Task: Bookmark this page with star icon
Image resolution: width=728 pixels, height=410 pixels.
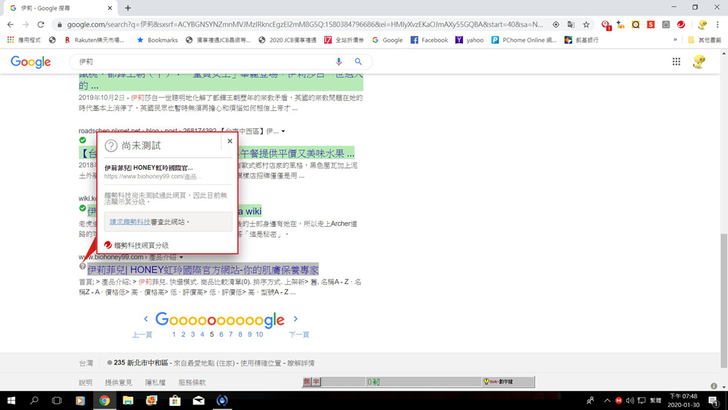Action: coord(586,25)
